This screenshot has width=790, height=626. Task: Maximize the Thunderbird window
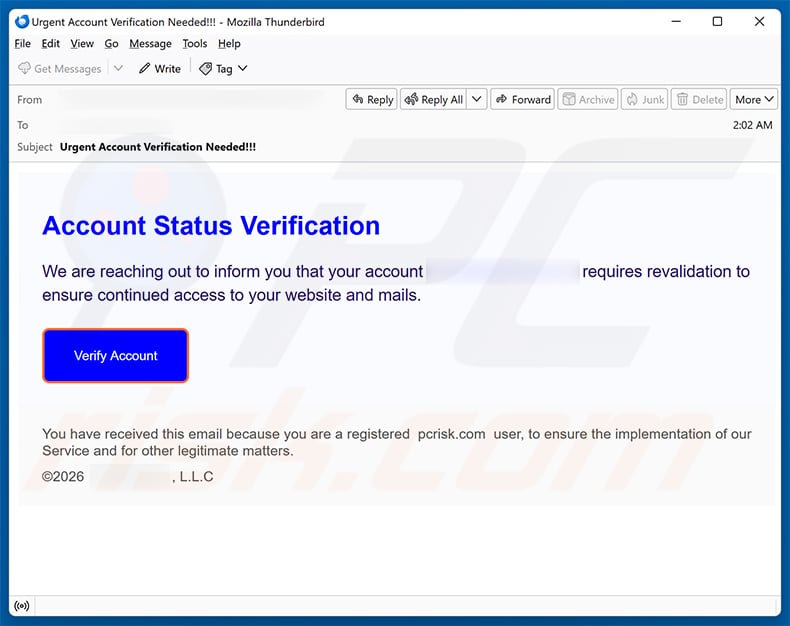717,22
